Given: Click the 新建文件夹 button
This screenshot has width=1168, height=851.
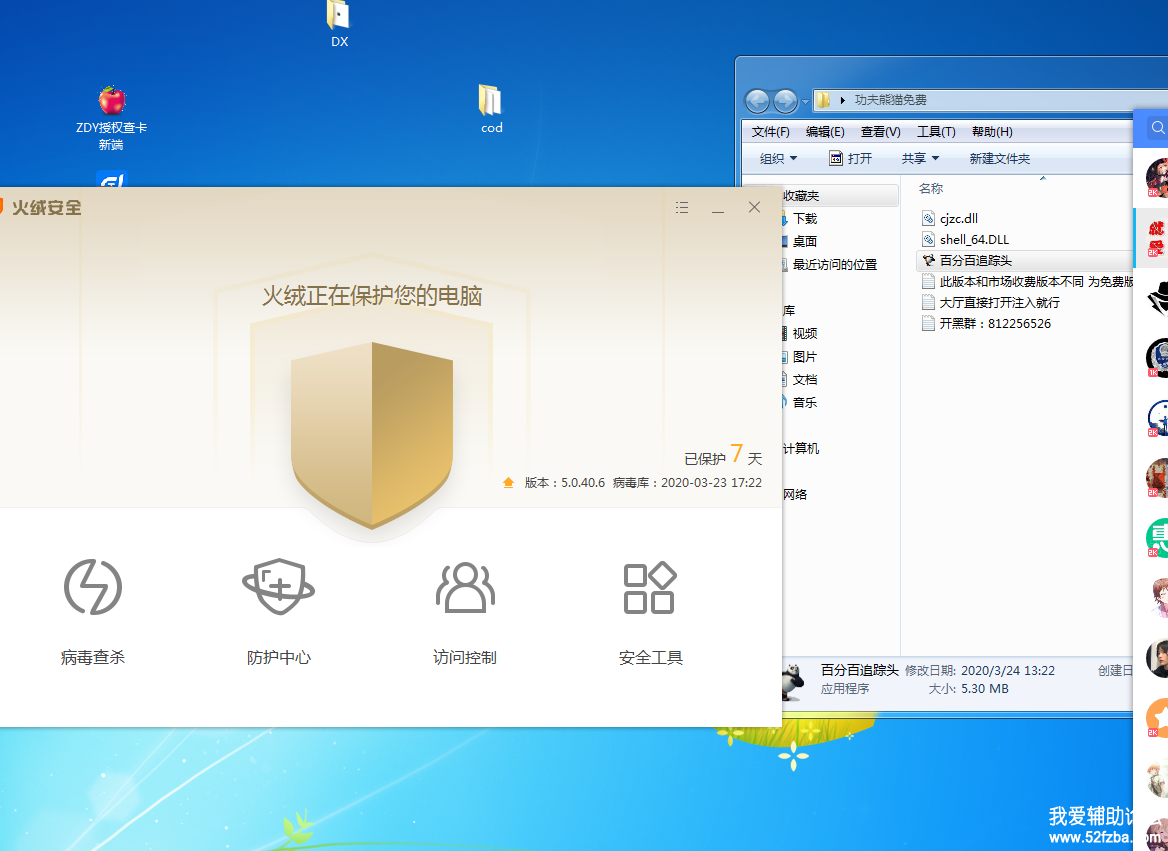Looking at the screenshot, I should pyautogui.click(x=999, y=159).
